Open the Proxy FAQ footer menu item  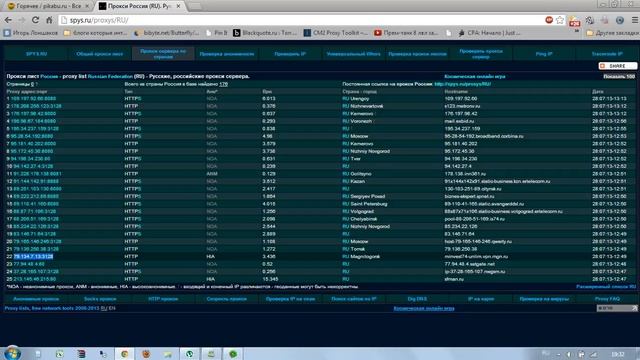(607, 299)
